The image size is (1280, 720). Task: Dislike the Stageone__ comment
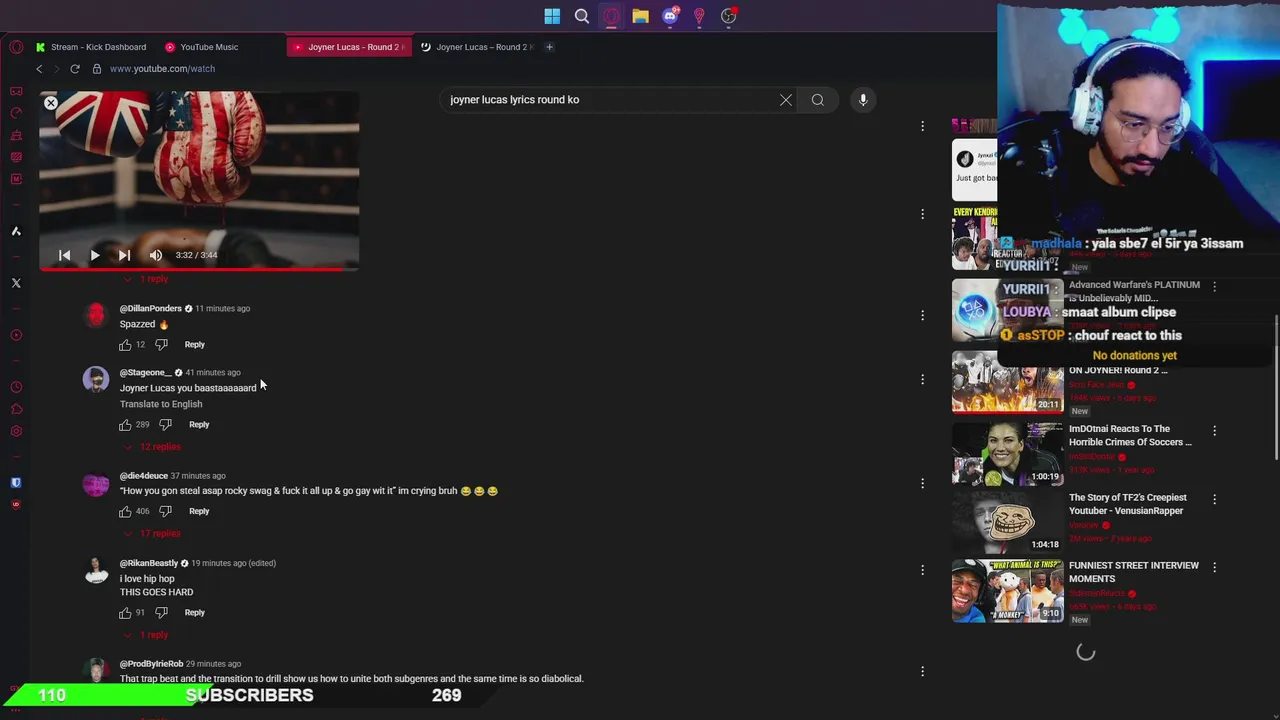point(165,425)
